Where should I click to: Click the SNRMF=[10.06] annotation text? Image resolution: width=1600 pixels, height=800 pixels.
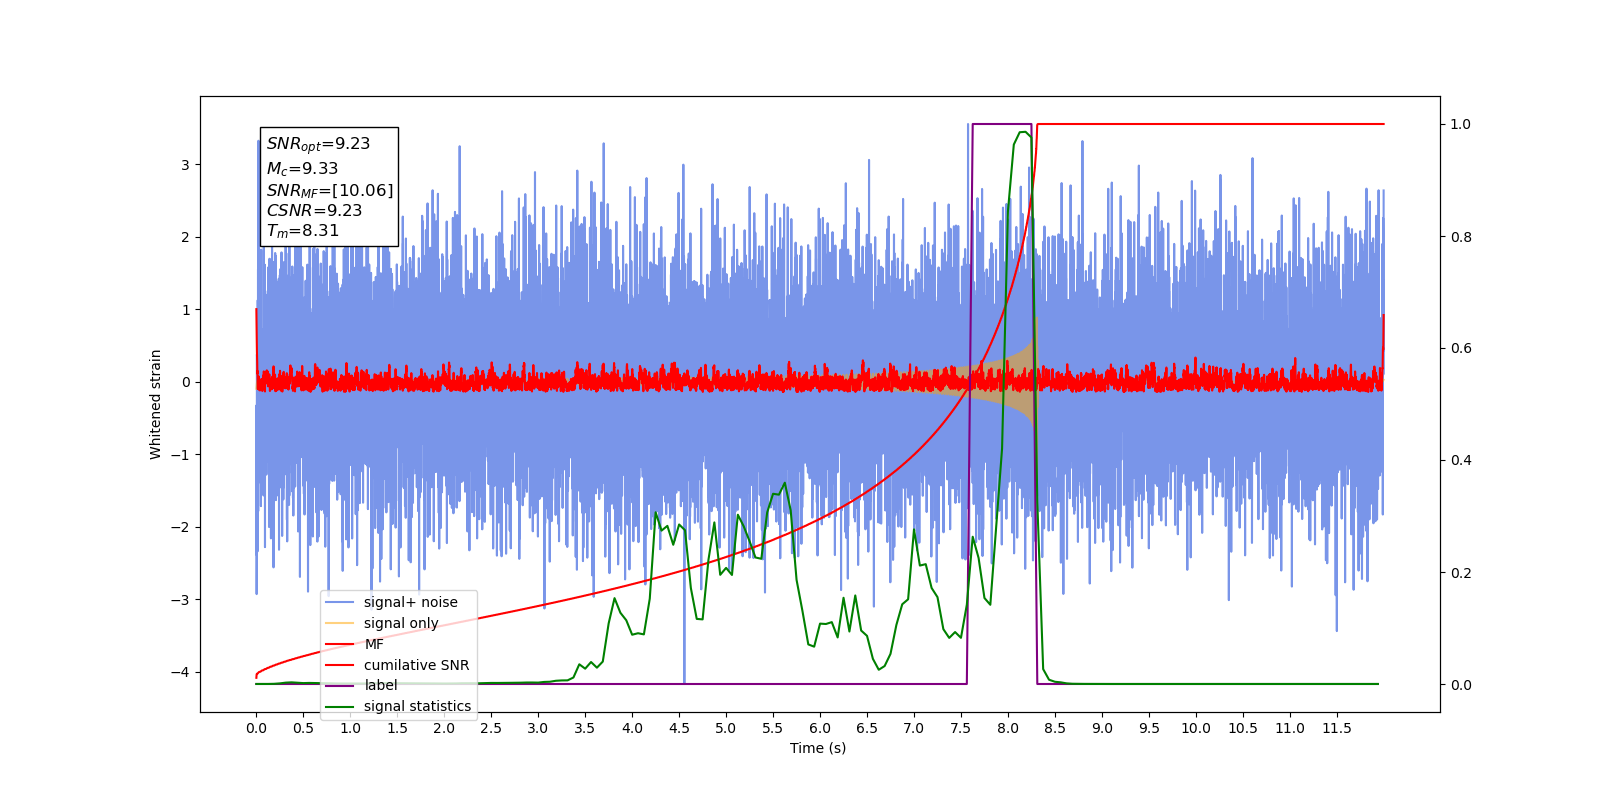(330, 190)
